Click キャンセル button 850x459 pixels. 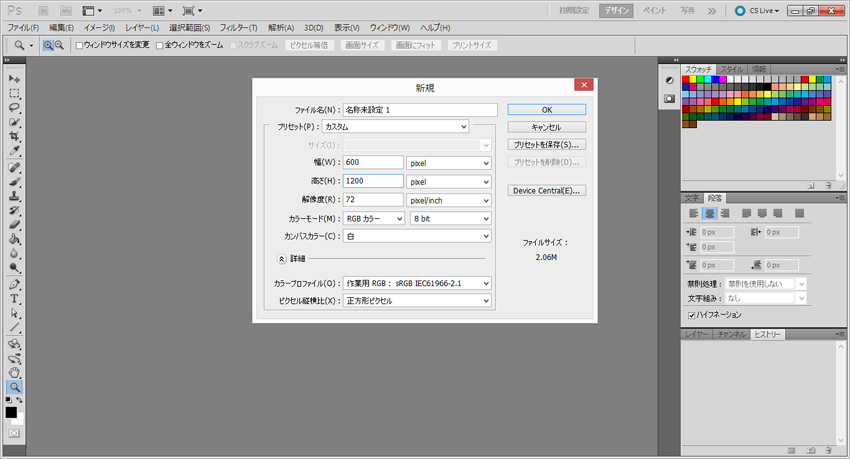tap(546, 127)
